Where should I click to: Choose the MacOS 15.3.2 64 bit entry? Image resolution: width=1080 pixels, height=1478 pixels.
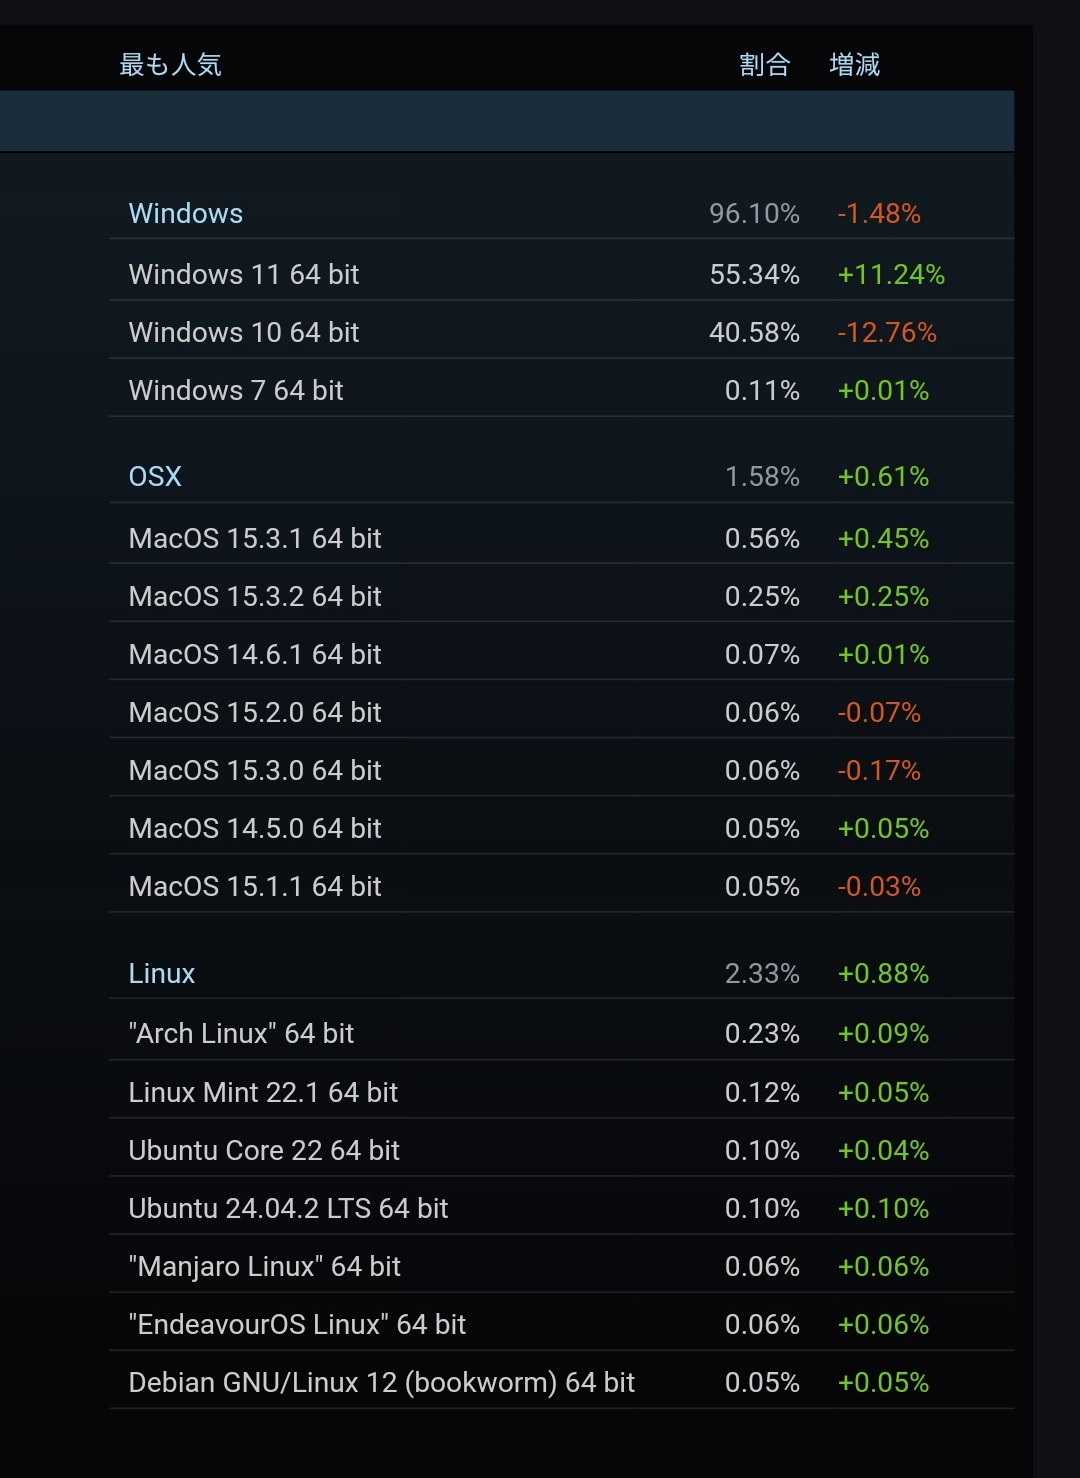point(255,597)
